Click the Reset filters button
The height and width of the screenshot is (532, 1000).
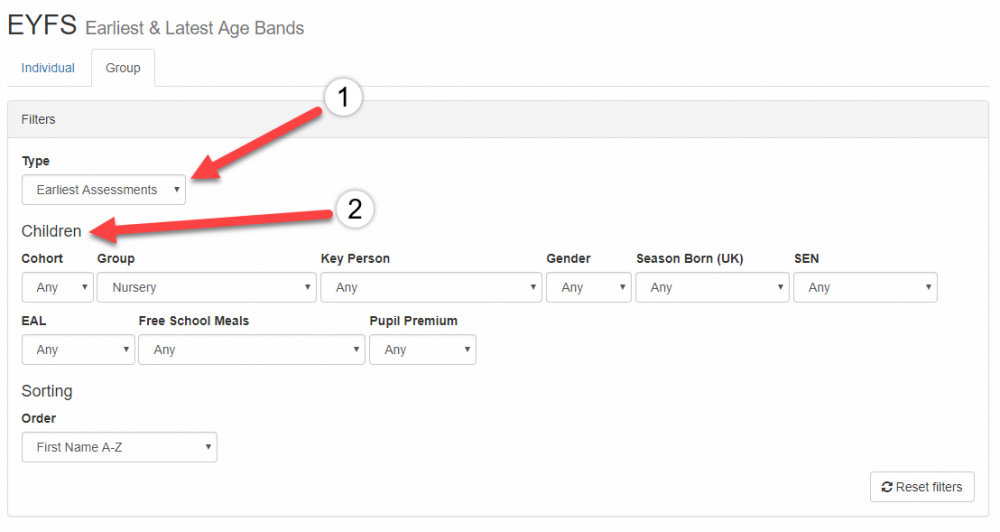pos(921,487)
